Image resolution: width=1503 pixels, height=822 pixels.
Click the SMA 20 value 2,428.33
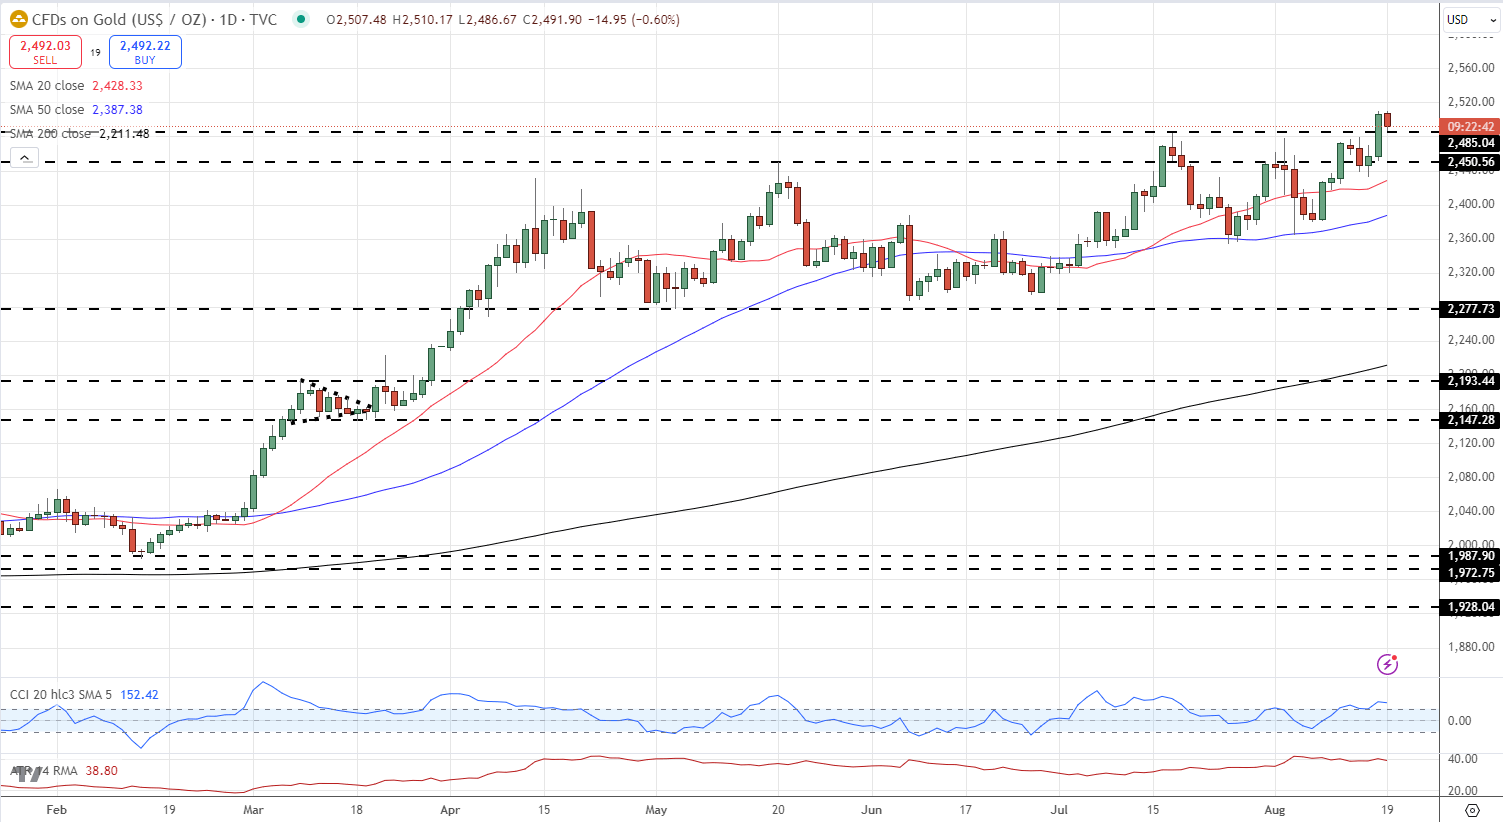117,86
